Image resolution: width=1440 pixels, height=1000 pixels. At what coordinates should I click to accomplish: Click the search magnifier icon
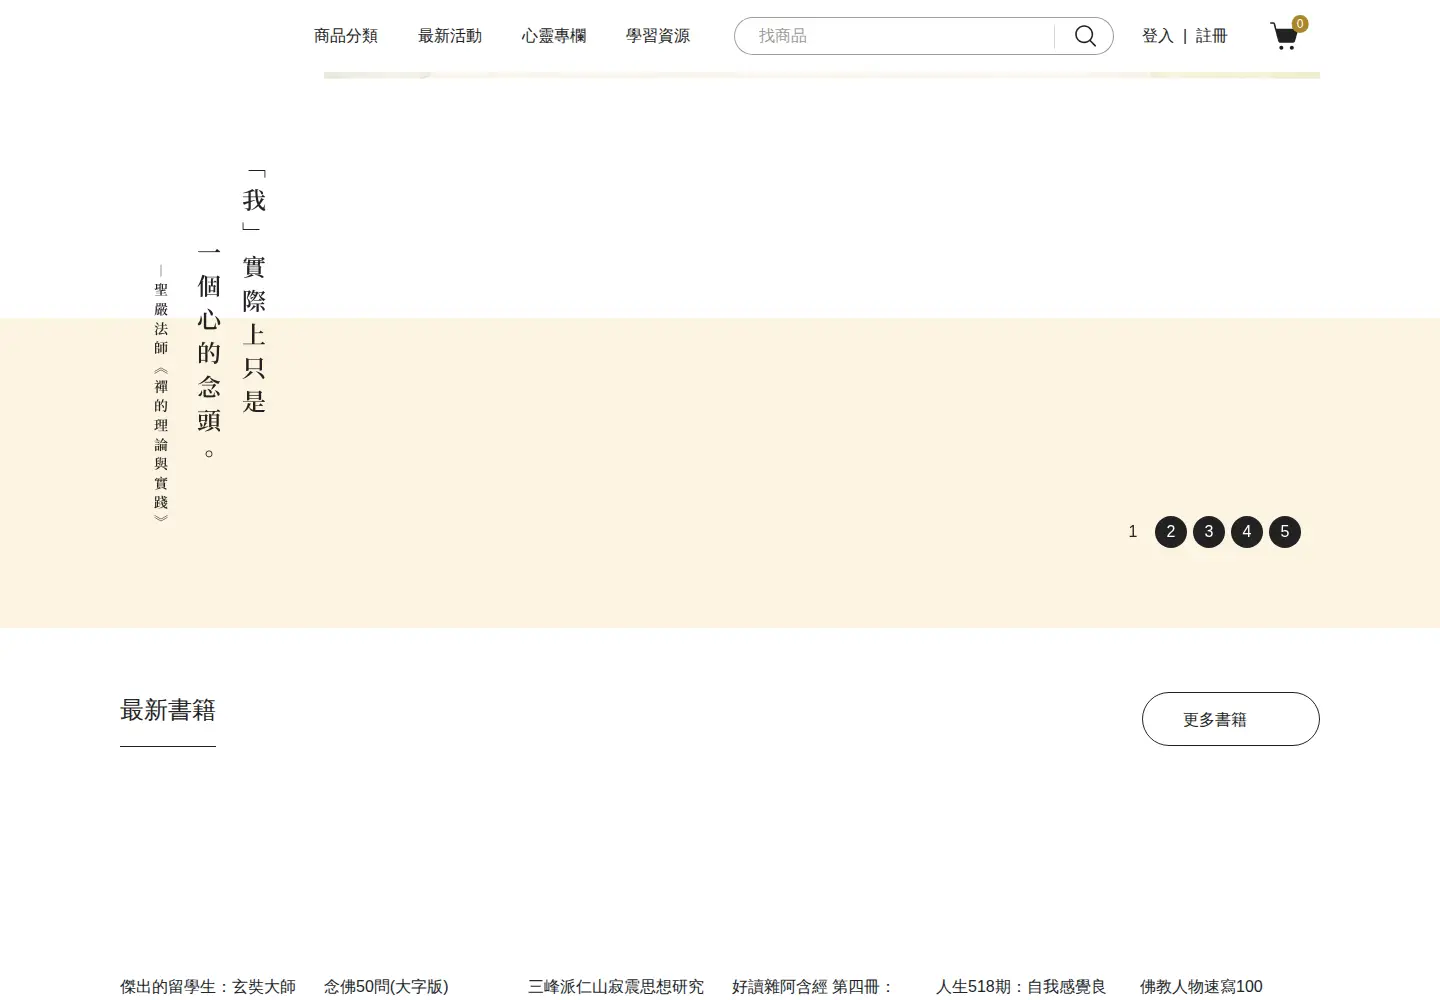pos(1085,36)
